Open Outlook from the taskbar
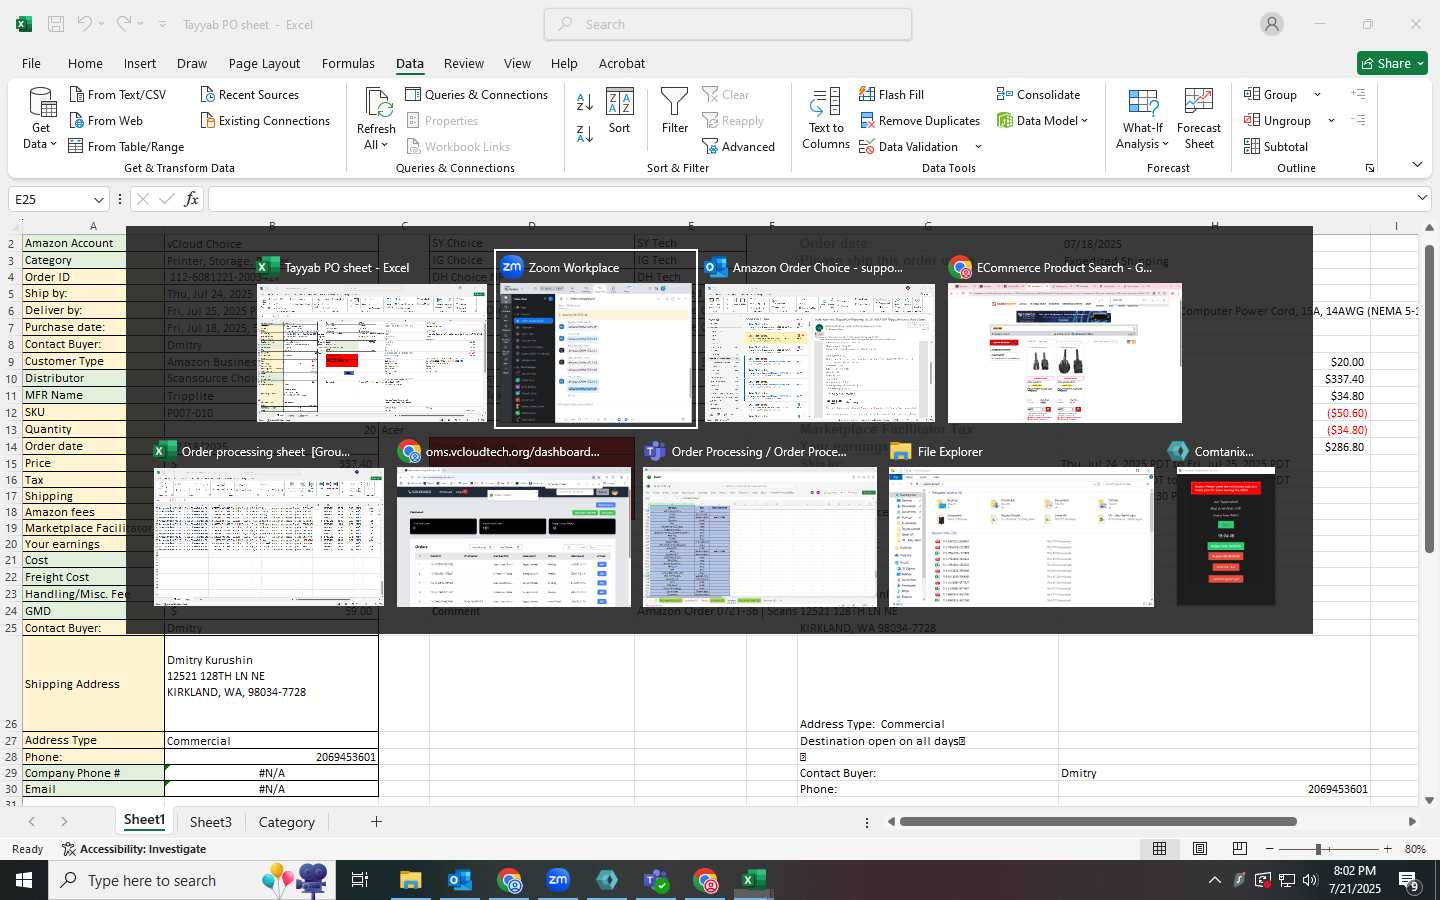Screen dimensions: 1440x900 pos(460,880)
